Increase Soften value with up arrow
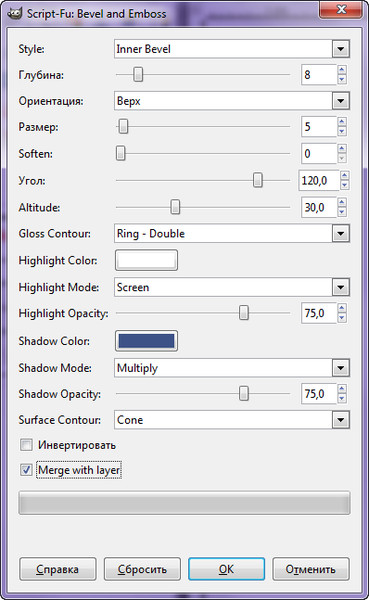This screenshot has height=600, width=369. click(342, 149)
